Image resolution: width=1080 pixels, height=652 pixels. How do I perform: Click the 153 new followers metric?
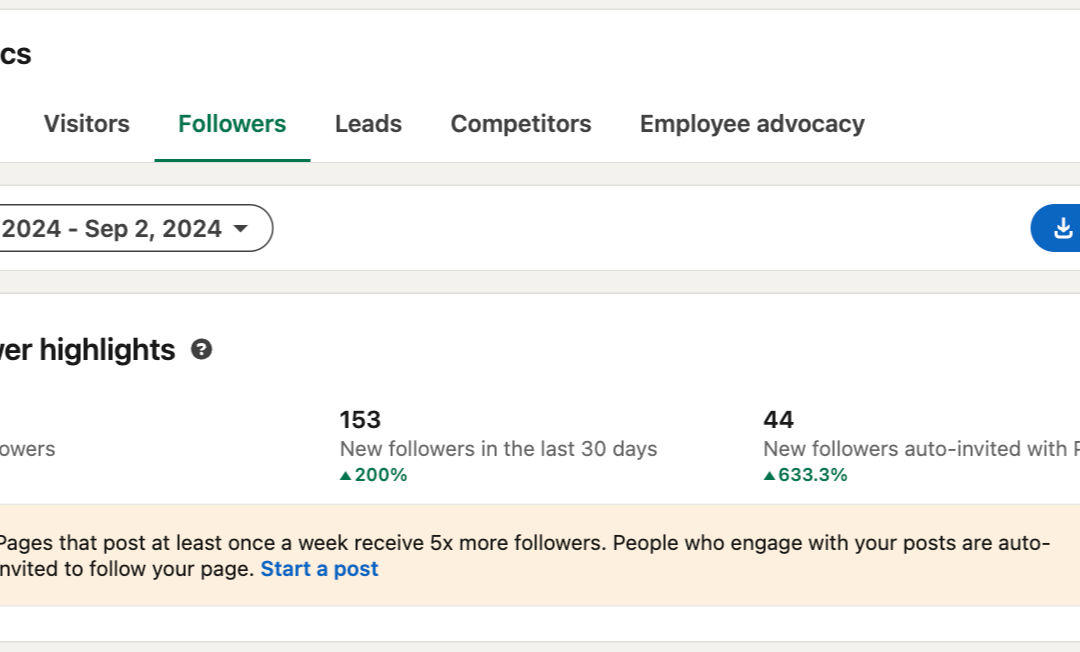[360, 419]
